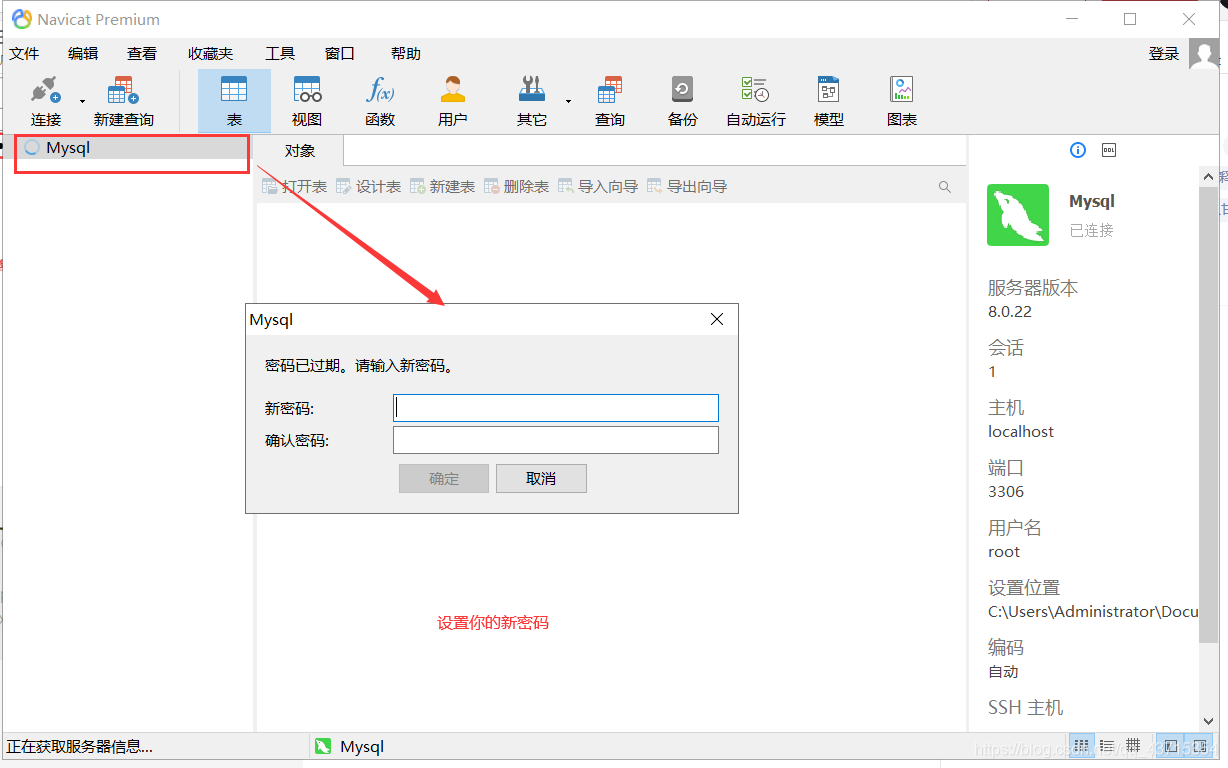Select the View (视图) toolbar icon
This screenshot has width=1228, height=768.
pos(307,101)
